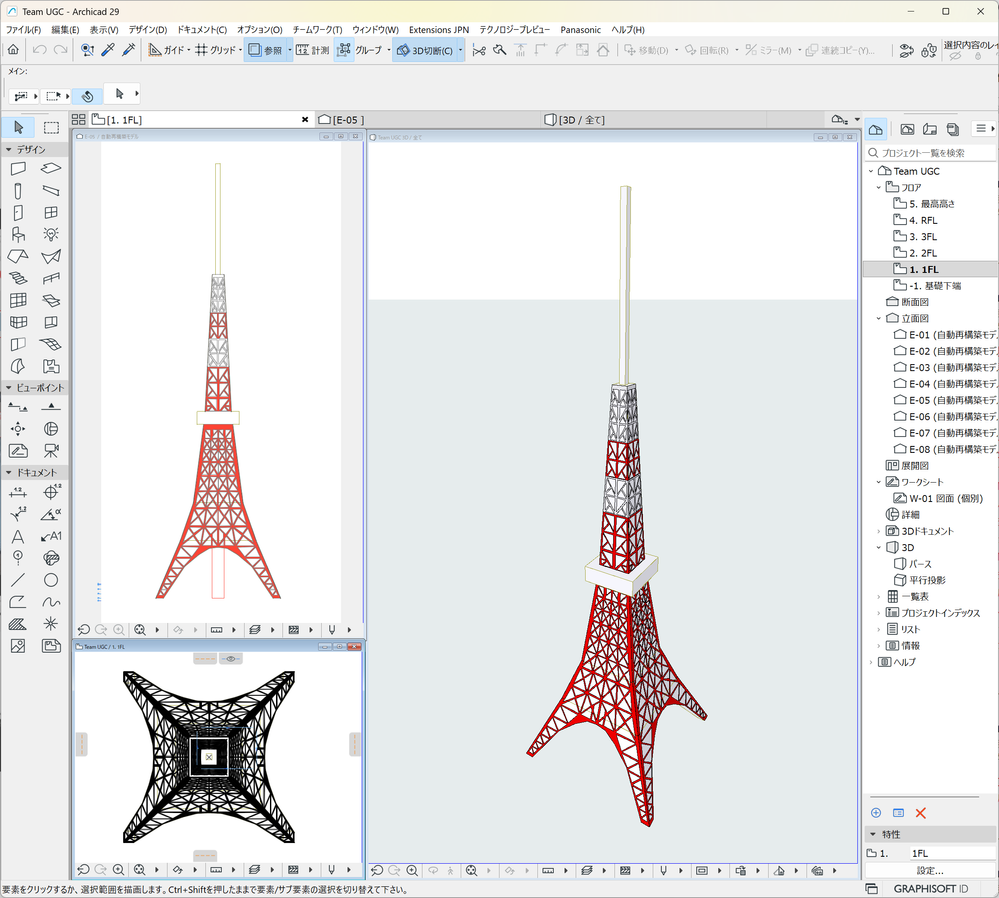Collapse the ドキュメント toolbox section
The height and width of the screenshot is (898, 999).
[x=9, y=473]
